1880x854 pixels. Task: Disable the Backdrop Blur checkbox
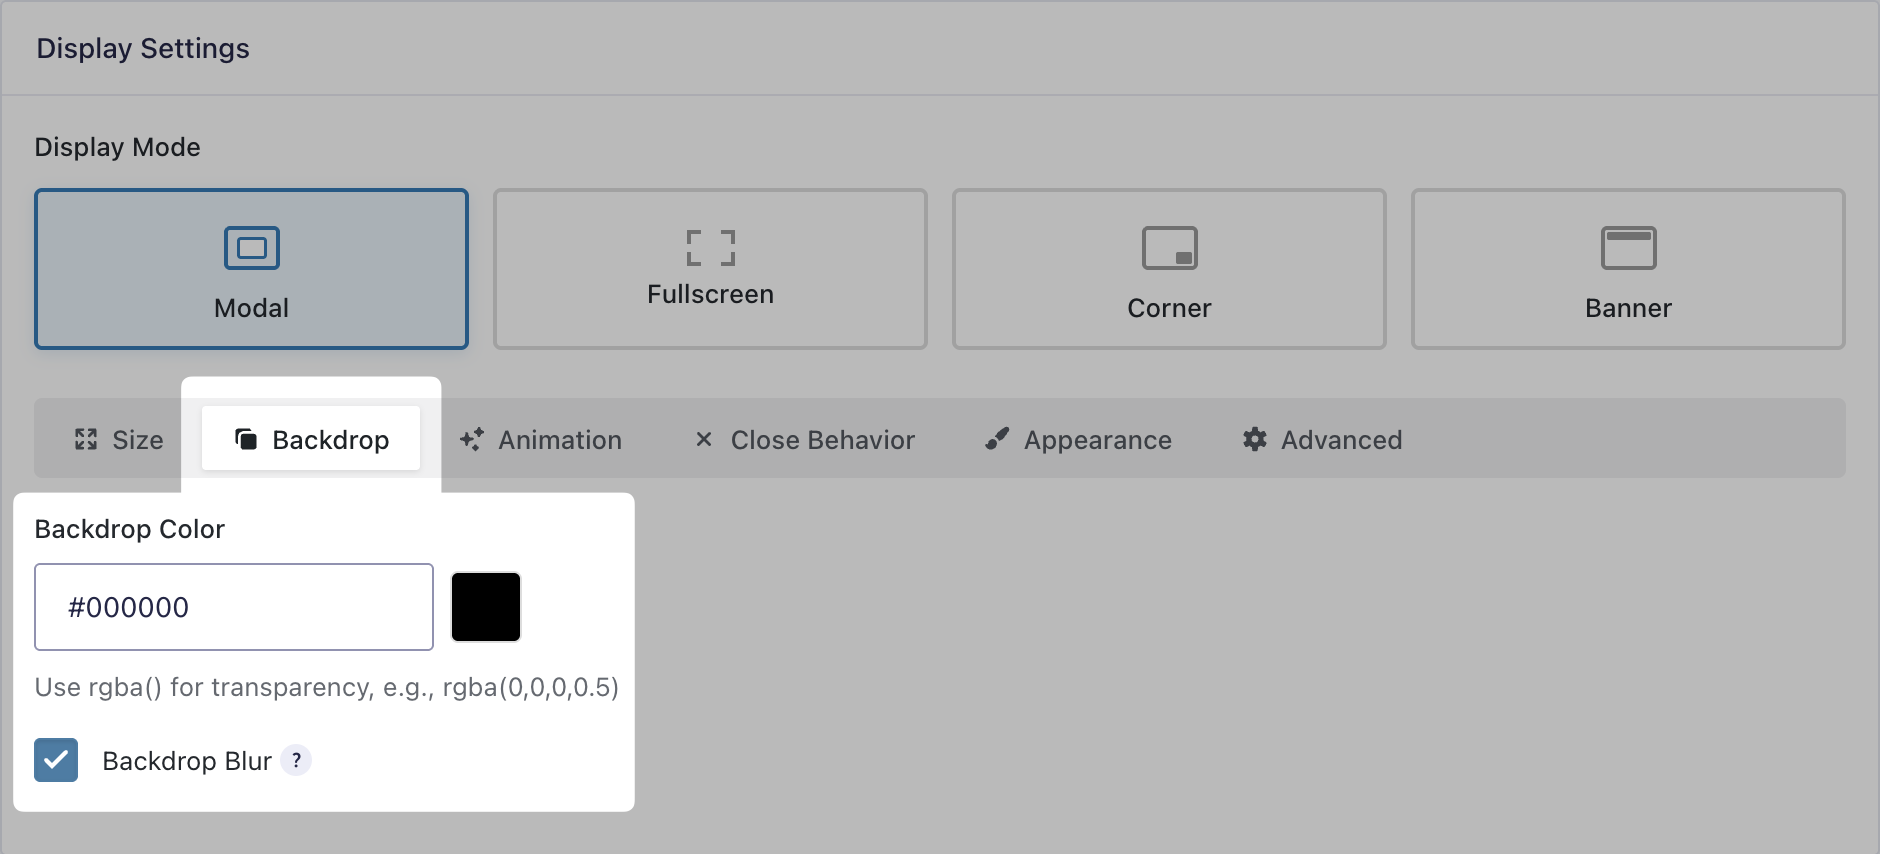pos(56,760)
